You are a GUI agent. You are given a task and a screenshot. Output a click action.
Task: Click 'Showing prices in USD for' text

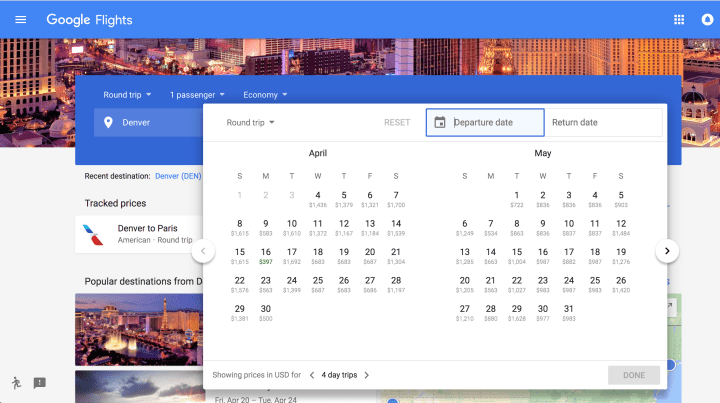257,375
